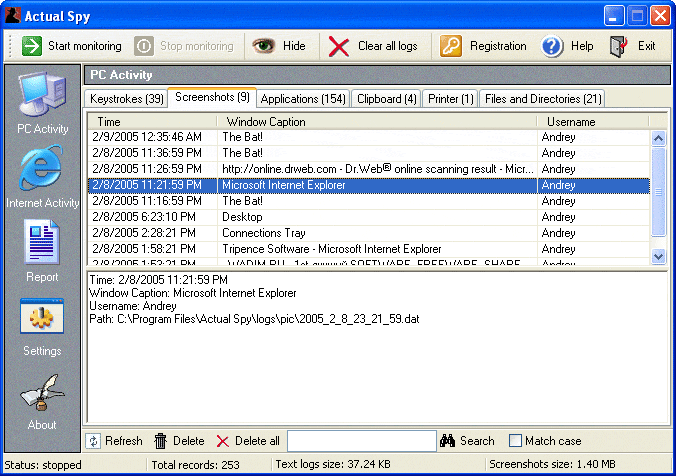Image resolution: width=676 pixels, height=476 pixels.
Task: Sort by the Time column header
Action: pos(152,122)
